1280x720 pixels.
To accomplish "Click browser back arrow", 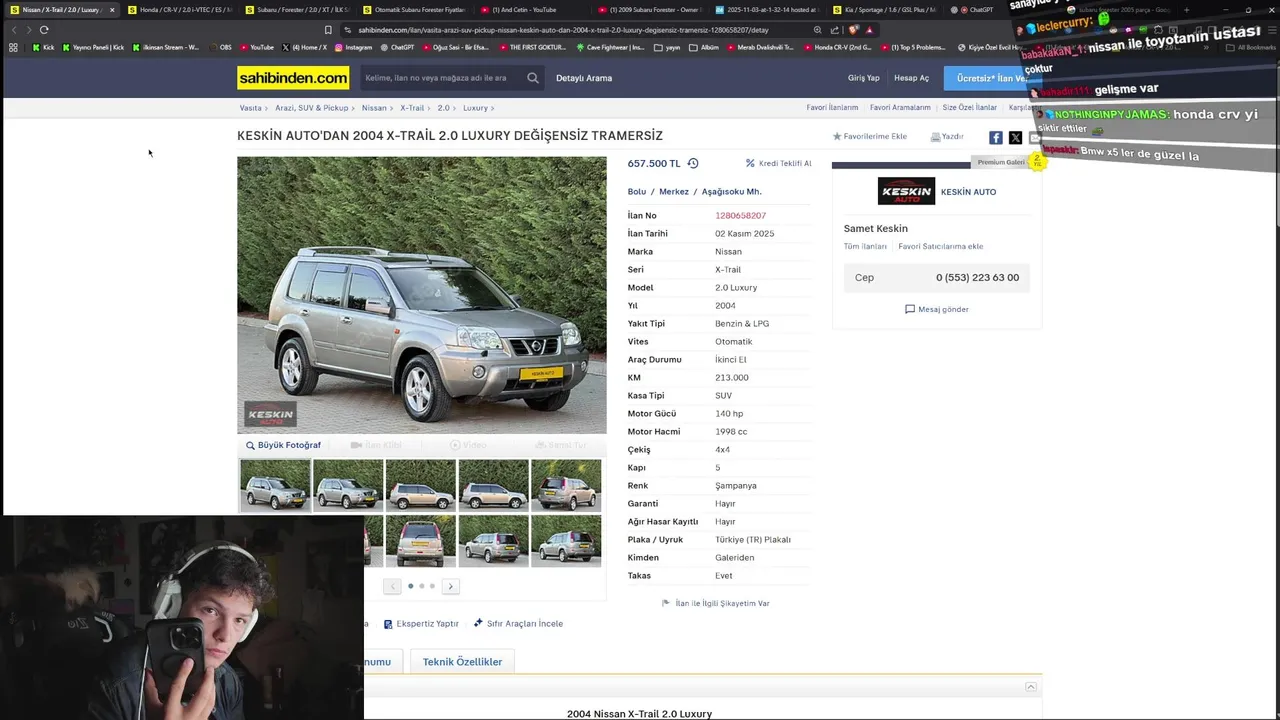I will [14, 30].
